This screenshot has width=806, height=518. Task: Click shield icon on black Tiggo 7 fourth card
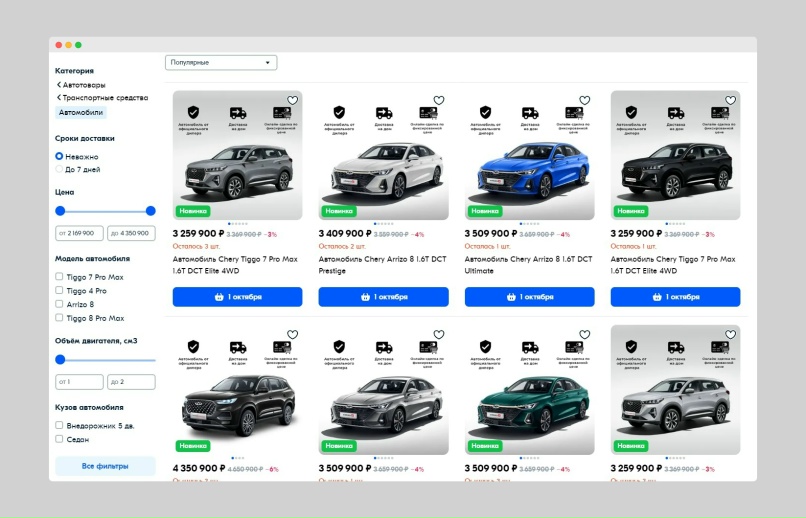(631, 112)
